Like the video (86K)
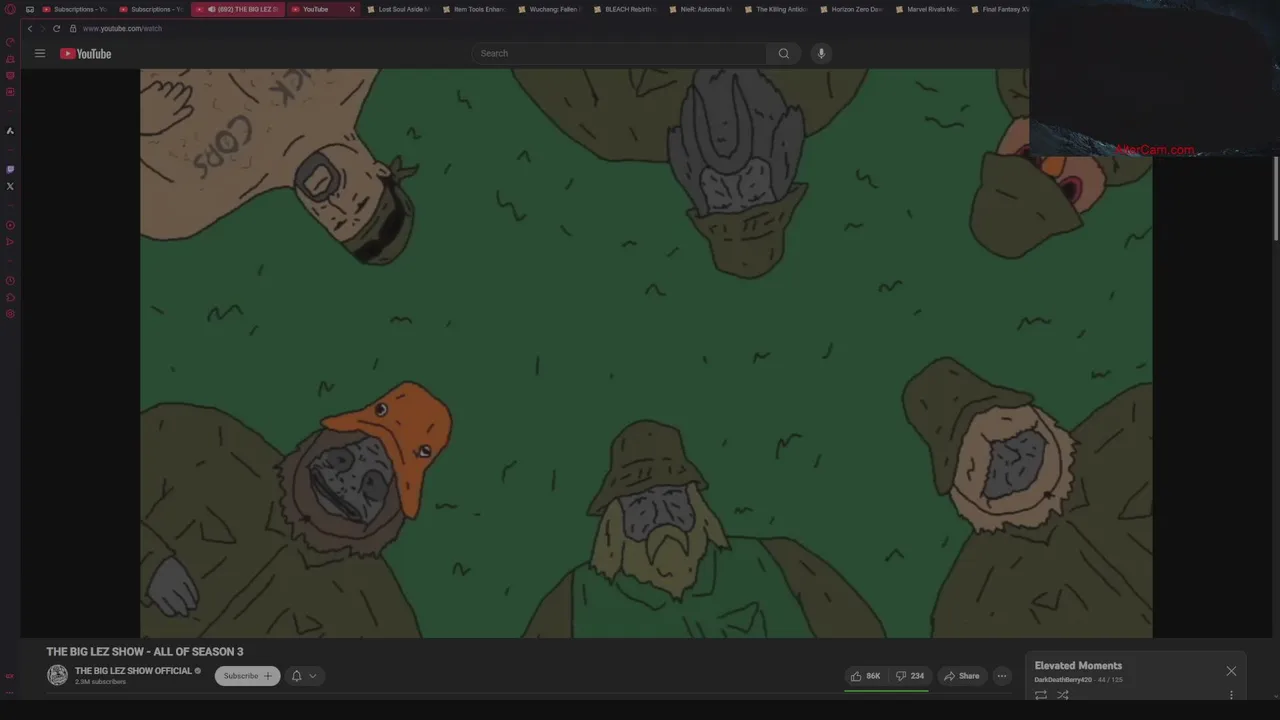This screenshot has width=1280, height=720. click(866, 676)
